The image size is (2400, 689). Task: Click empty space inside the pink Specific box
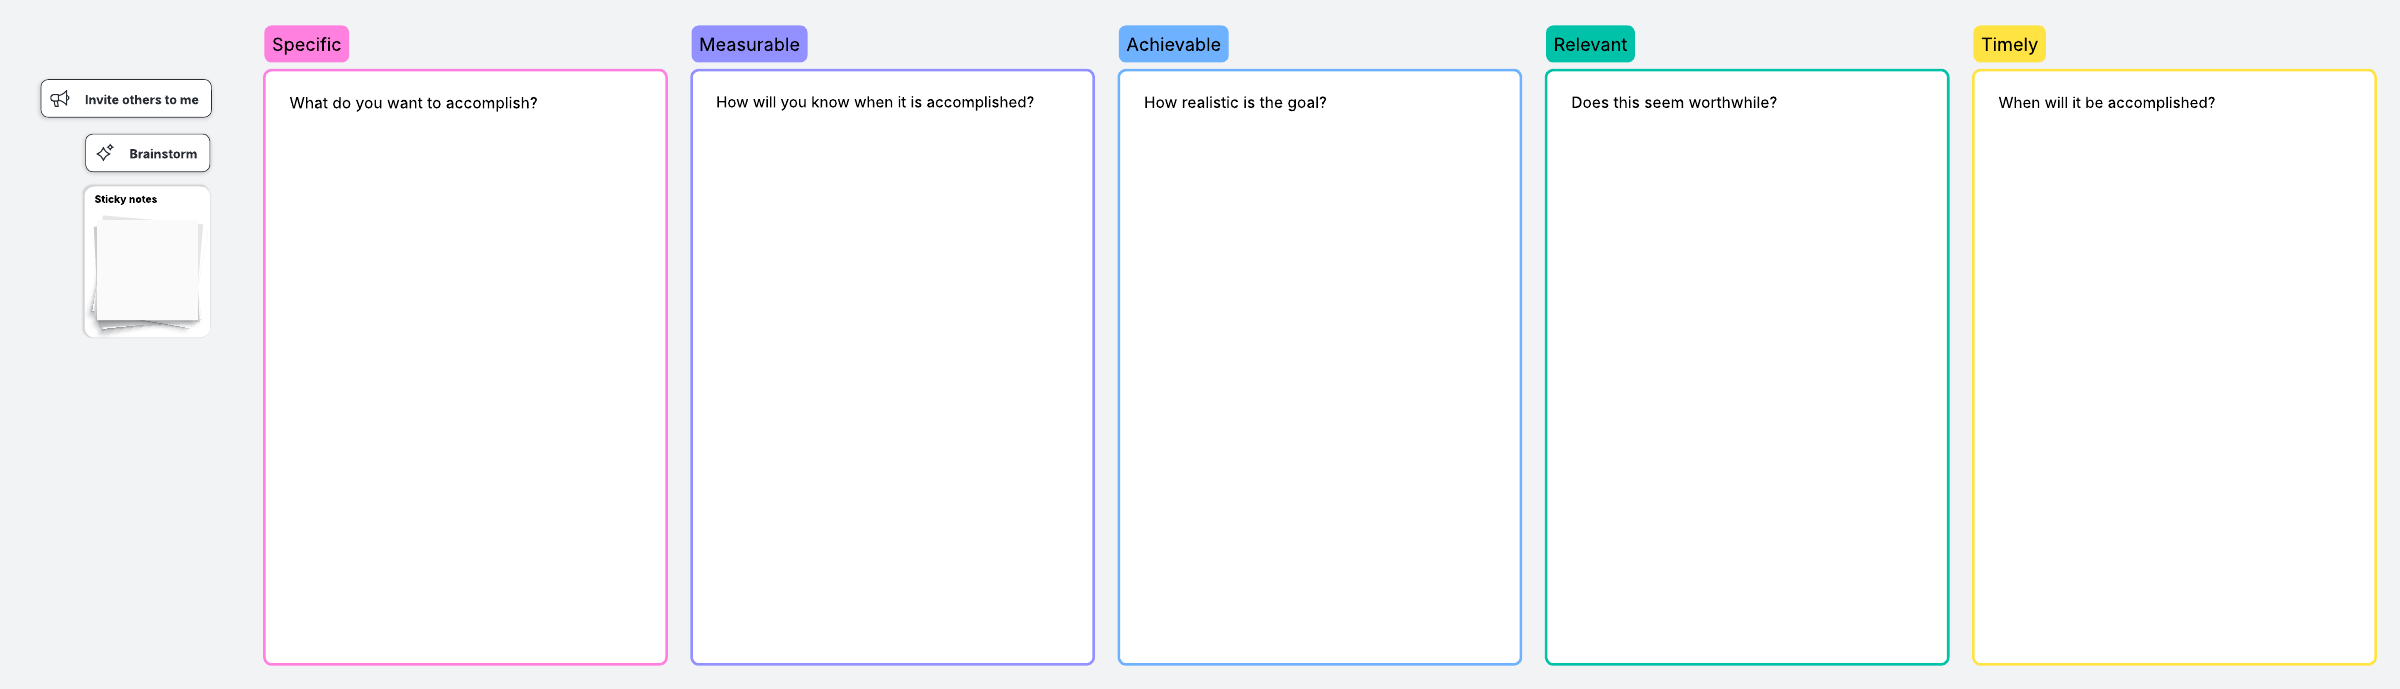(465, 400)
